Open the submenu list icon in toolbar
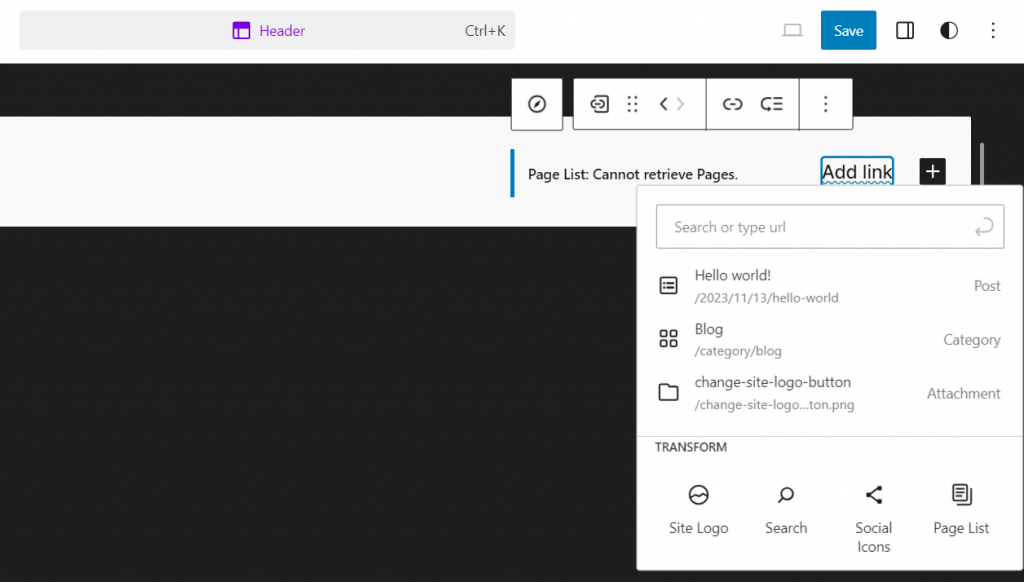The height and width of the screenshot is (582, 1024). 771,103
